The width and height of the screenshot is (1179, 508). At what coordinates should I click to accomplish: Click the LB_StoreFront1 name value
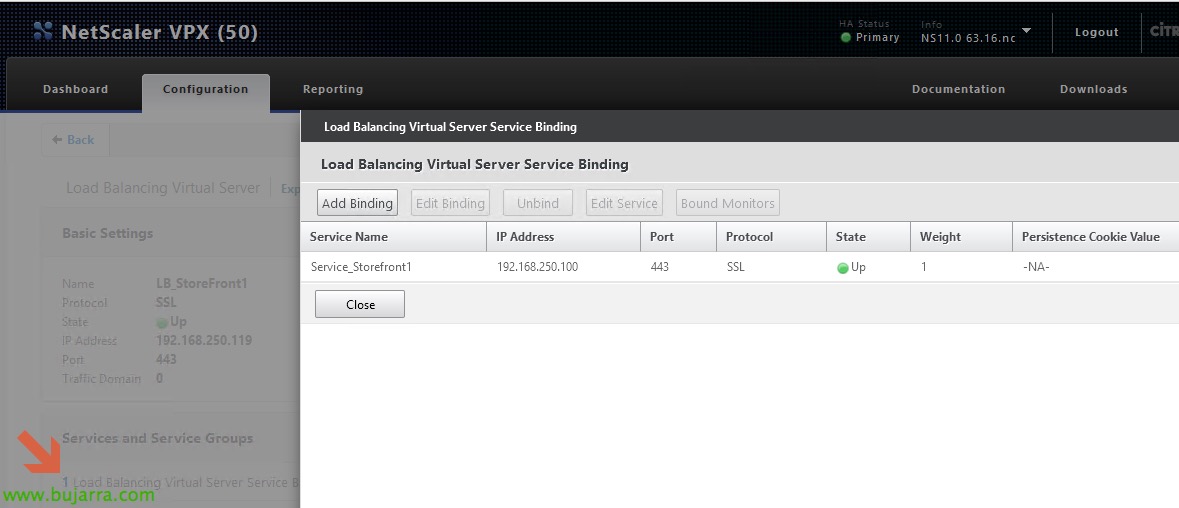(x=202, y=284)
